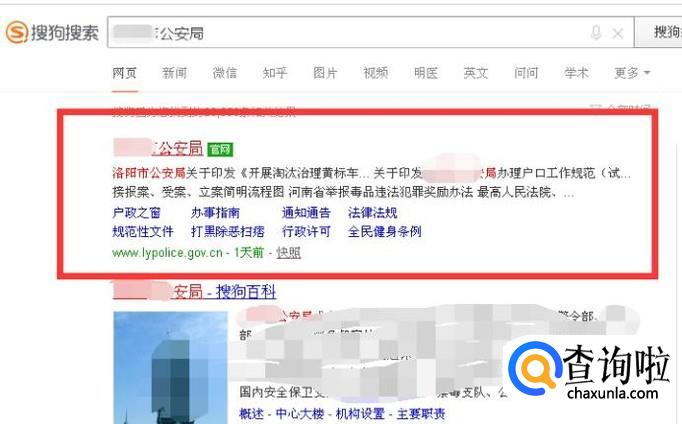The width and height of the screenshot is (682, 424).
Task: Open the 中心大楼 section link
Action: pos(300,414)
